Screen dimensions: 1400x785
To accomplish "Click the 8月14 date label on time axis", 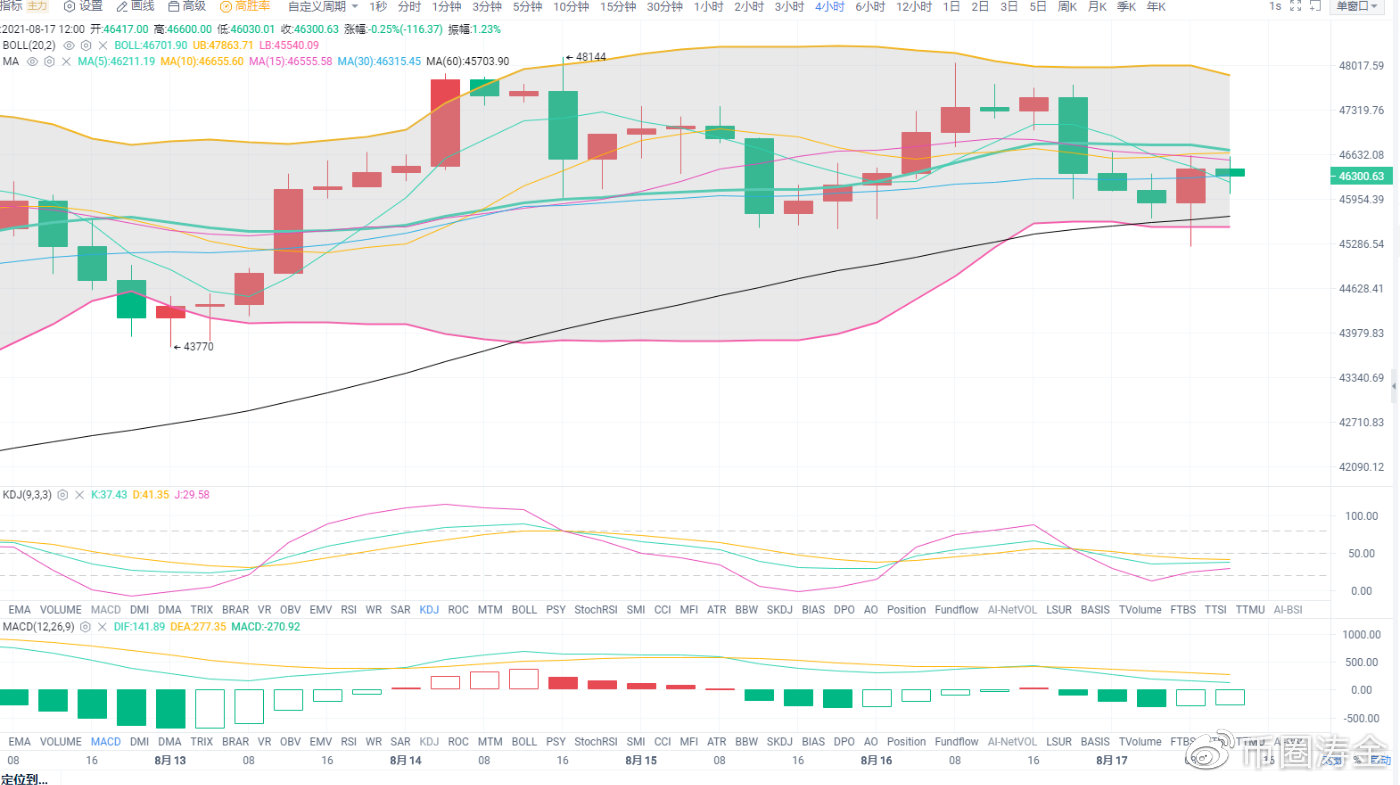I will 405,760.
